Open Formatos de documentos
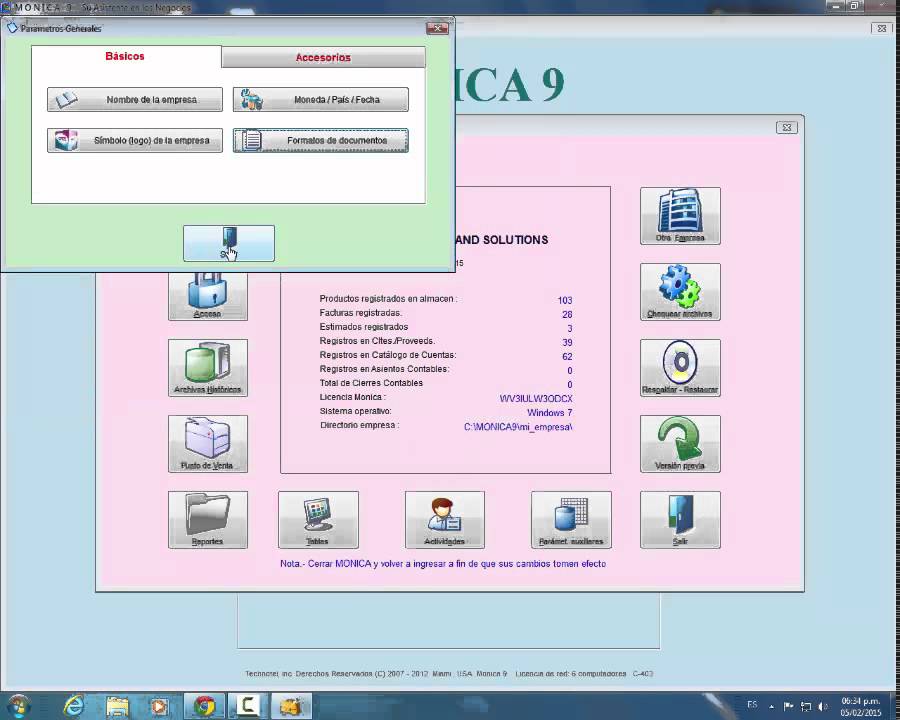This screenshot has width=900, height=720. 320,140
